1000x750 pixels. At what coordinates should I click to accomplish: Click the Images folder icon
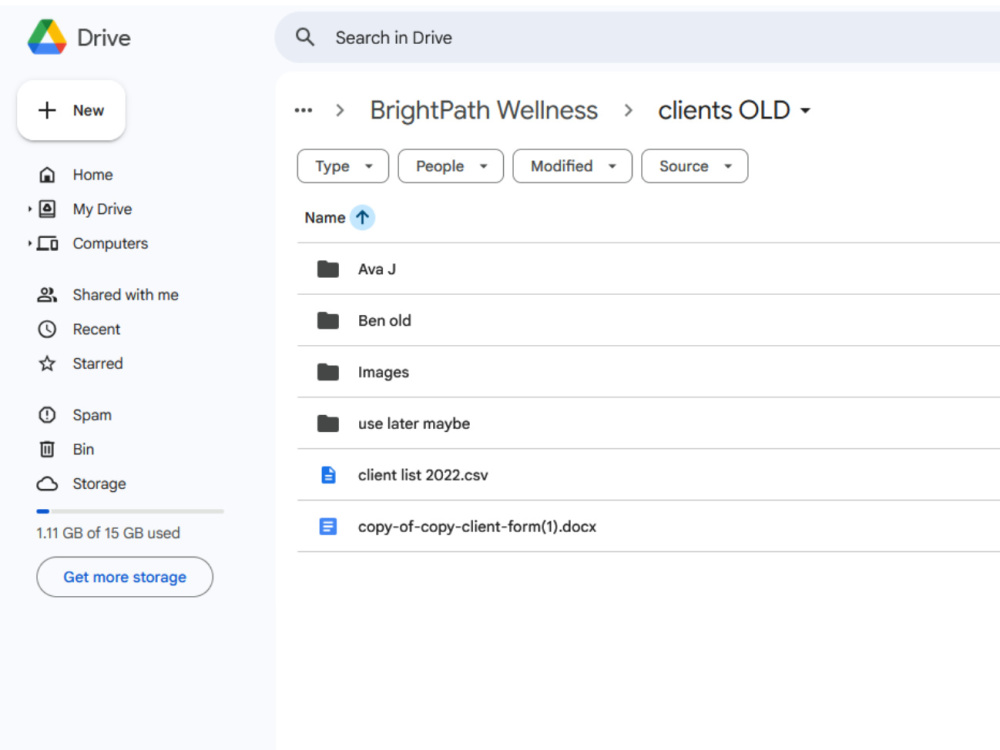(x=328, y=372)
